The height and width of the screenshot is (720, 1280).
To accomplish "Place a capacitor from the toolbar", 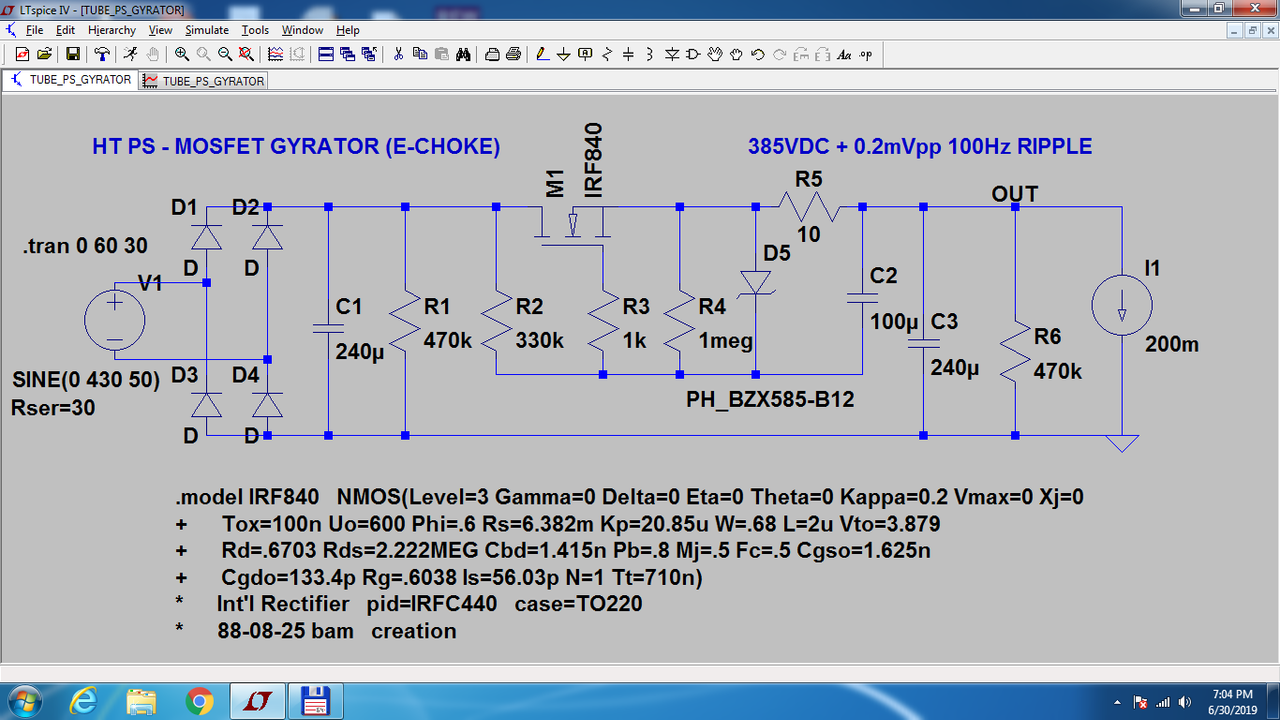I will coord(628,54).
